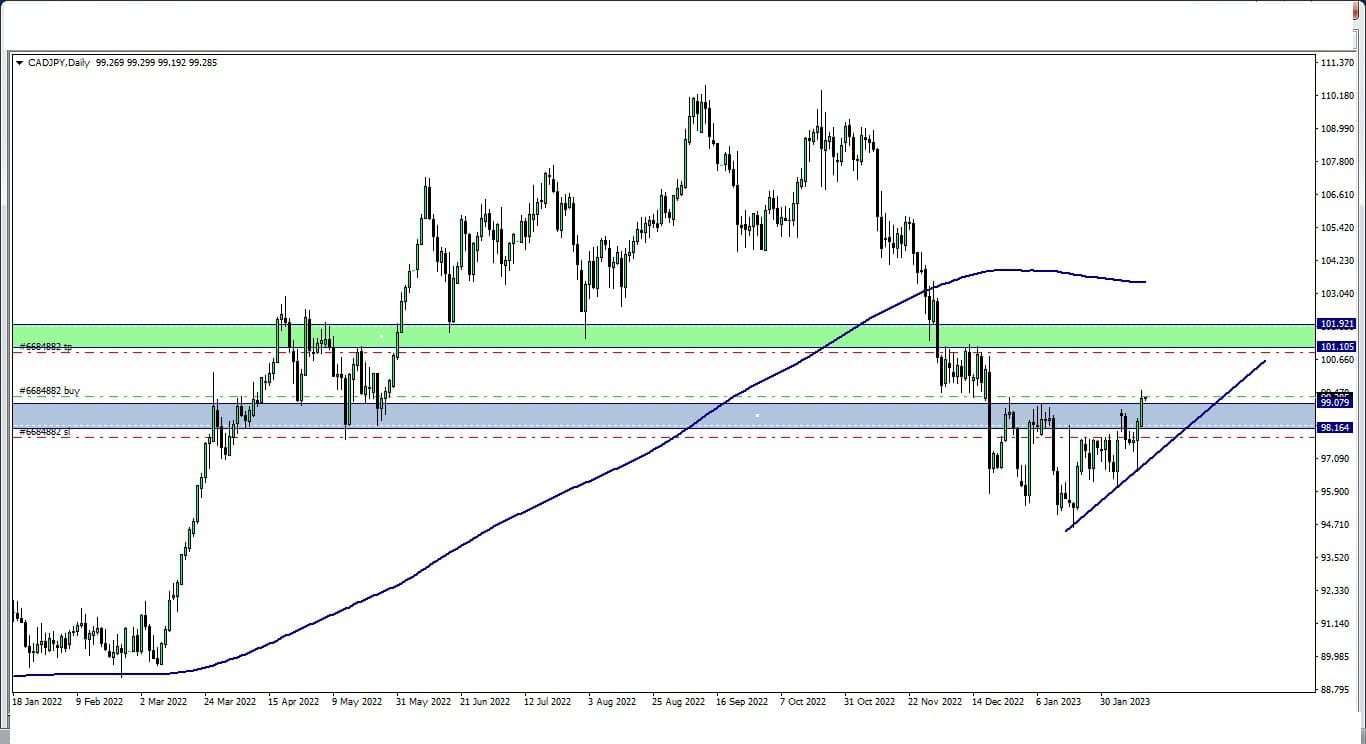Click the 21 Jun 2022 date label

pyautogui.click(x=485, y=702)
